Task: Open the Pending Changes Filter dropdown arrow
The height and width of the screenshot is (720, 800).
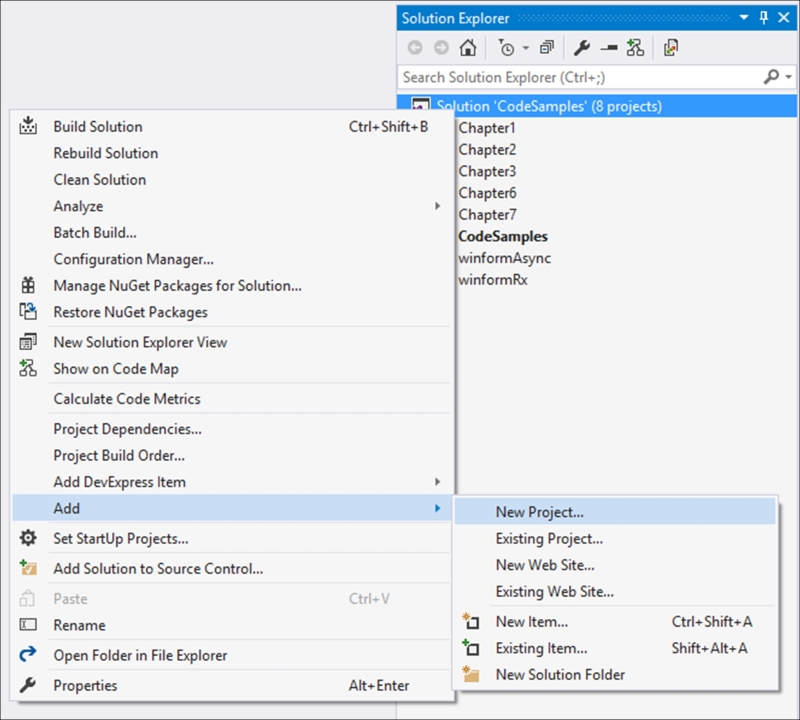Action: tap(526, 48)
